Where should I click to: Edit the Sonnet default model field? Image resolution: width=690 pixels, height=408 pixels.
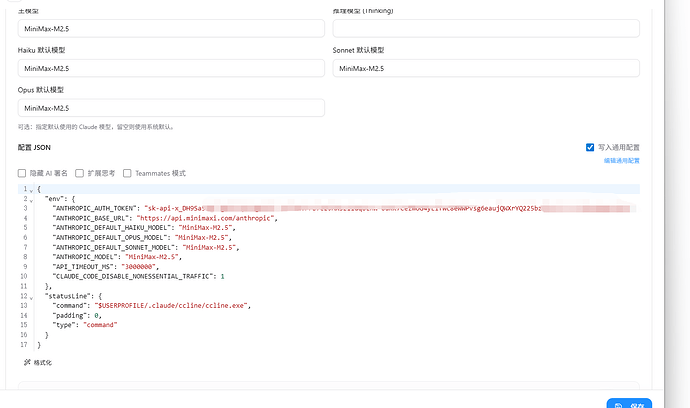click(x=486, y=68)
